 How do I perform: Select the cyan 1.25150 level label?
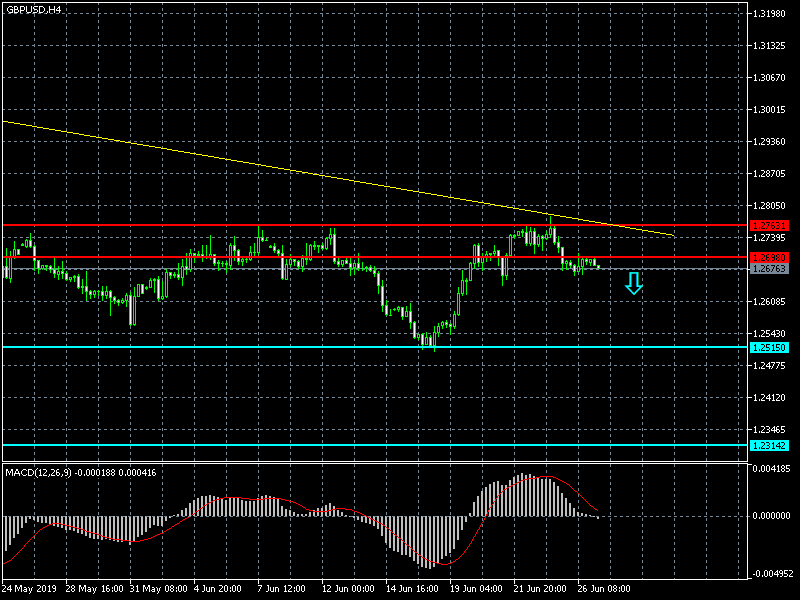769,347
